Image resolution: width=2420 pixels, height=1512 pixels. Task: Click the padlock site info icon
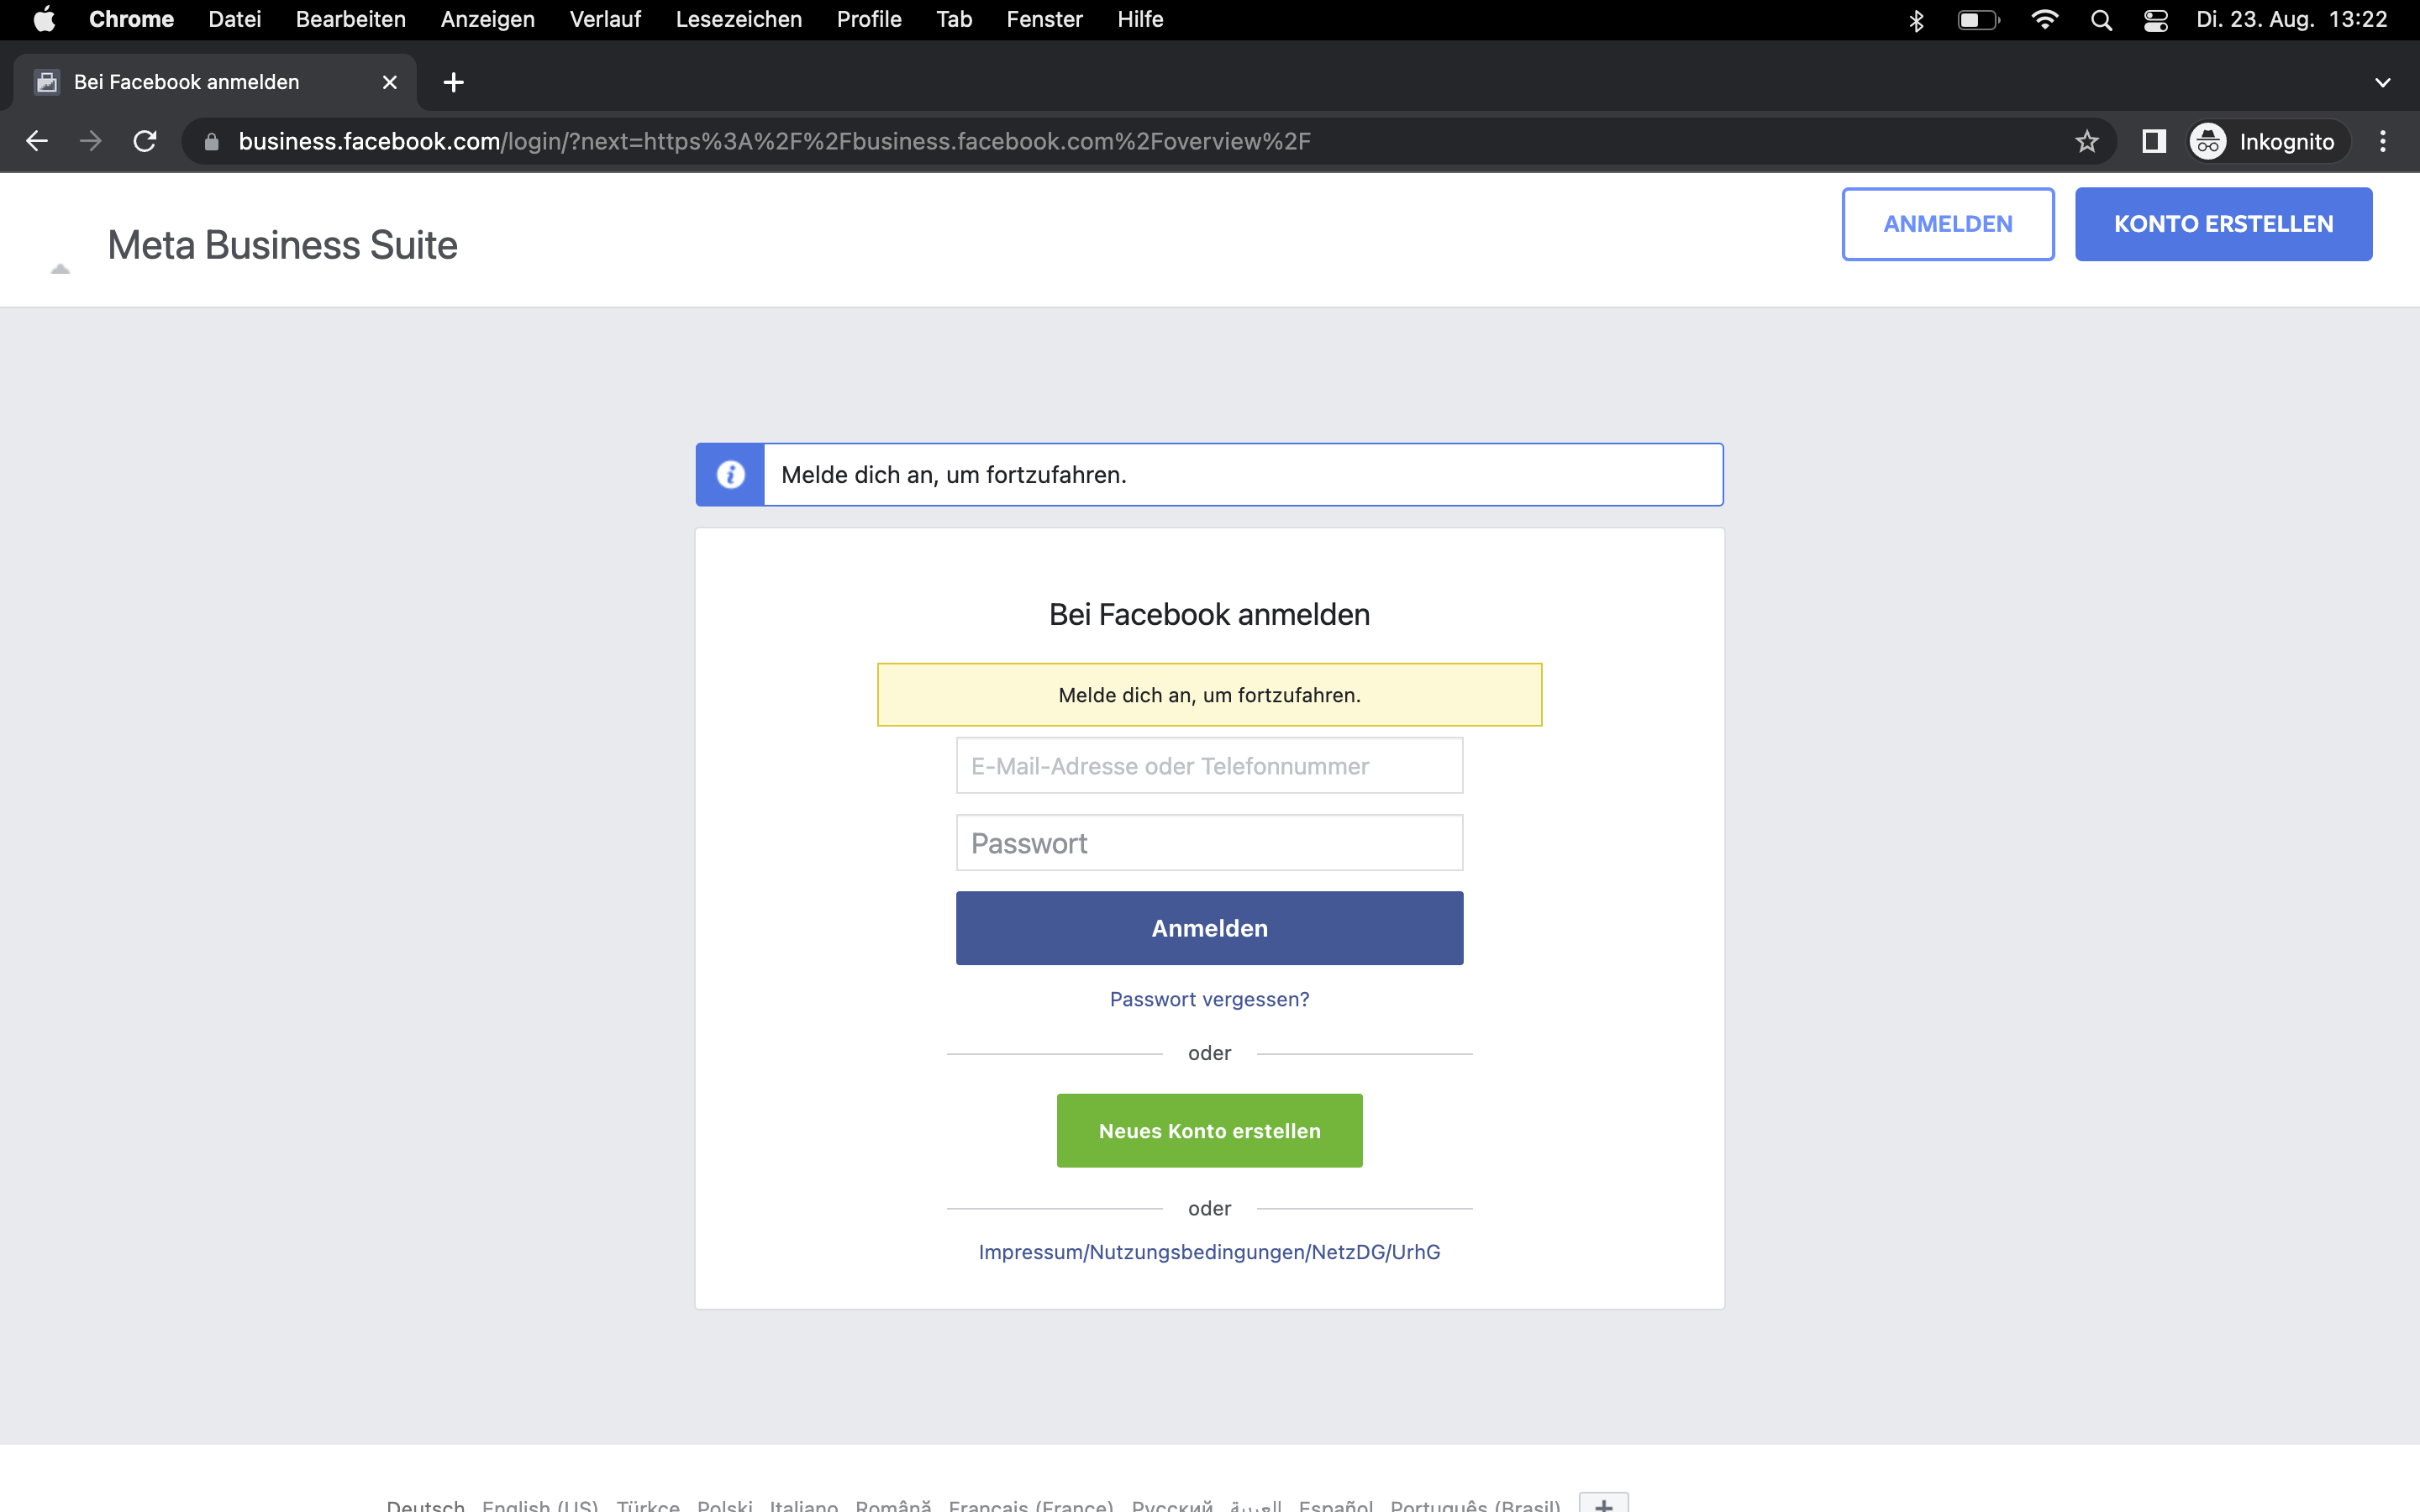211,141
